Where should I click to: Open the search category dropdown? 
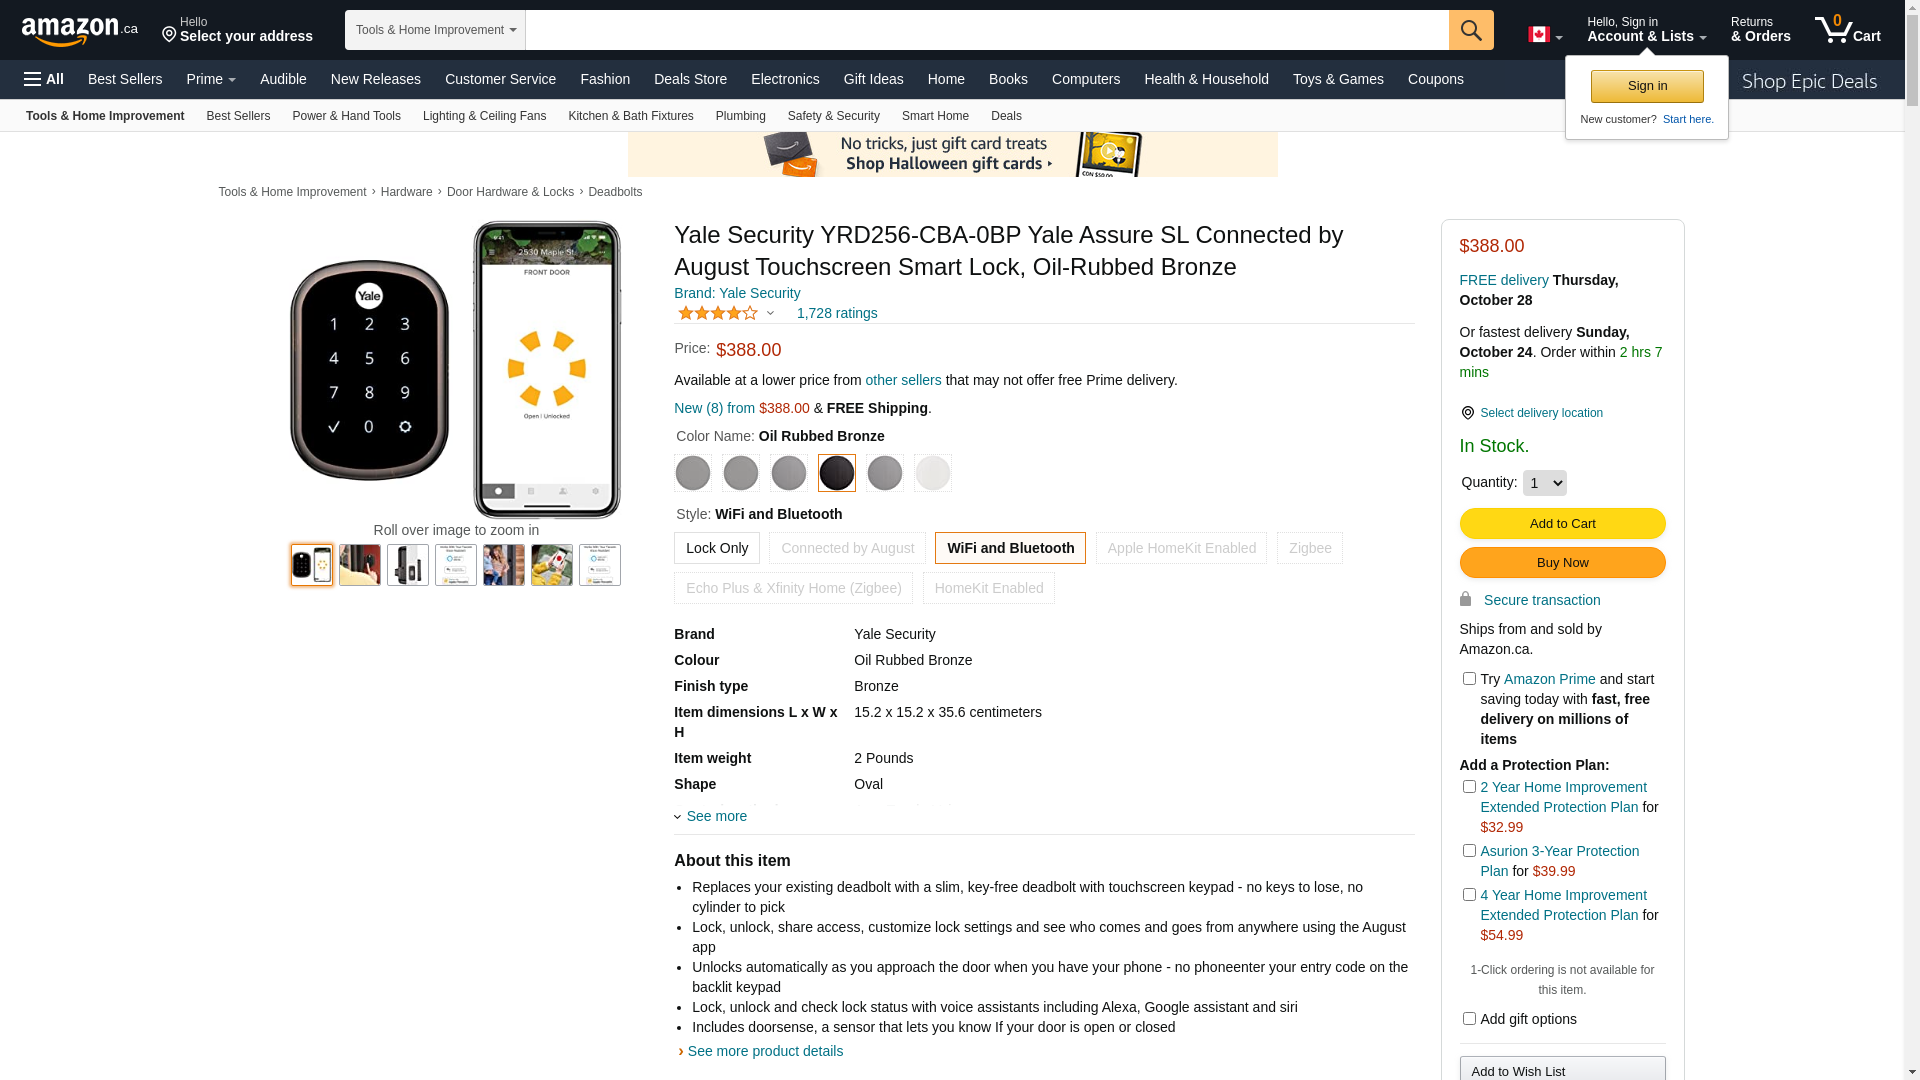click(x=435, y=30)
